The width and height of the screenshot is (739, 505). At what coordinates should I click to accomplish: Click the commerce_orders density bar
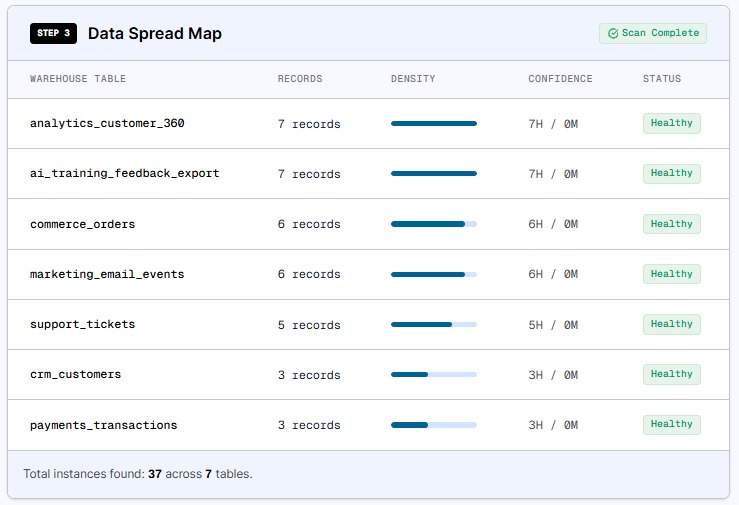[434, 224]
